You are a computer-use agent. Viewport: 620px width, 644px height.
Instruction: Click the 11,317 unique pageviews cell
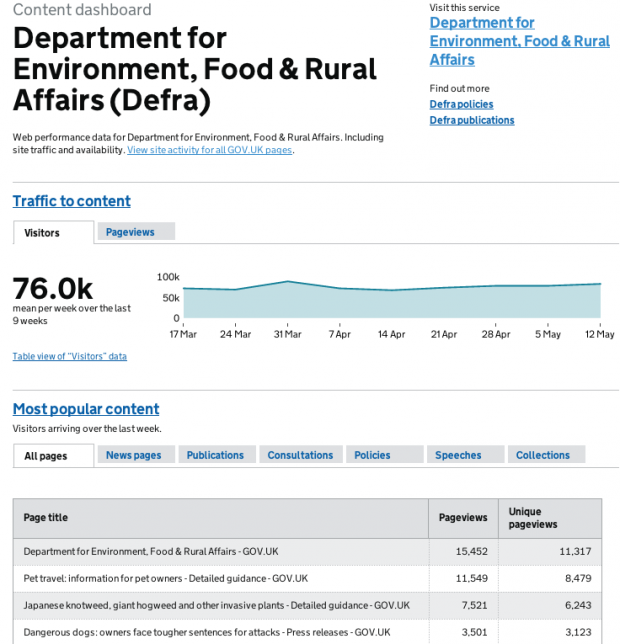[x=550, y=552]
